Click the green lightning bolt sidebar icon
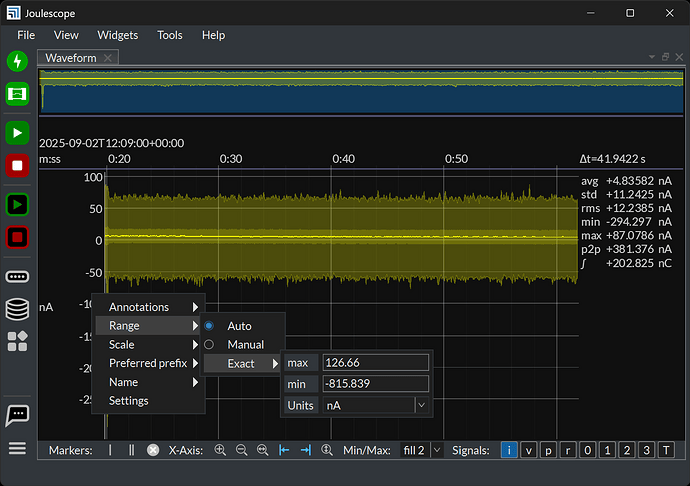Screen dimensions: 690x486 17,62
